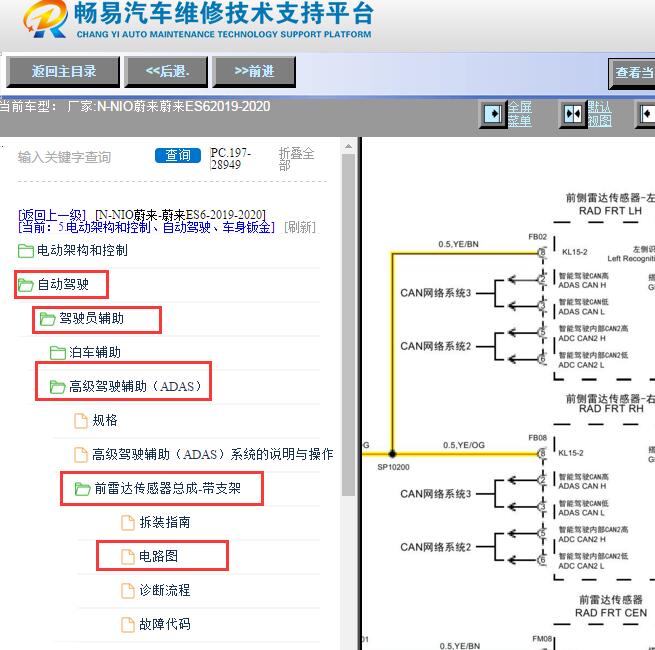Open the 拆装指南 document
This screenshot has width=655, height=650.
pyautogui.click(x=165, y=522)
